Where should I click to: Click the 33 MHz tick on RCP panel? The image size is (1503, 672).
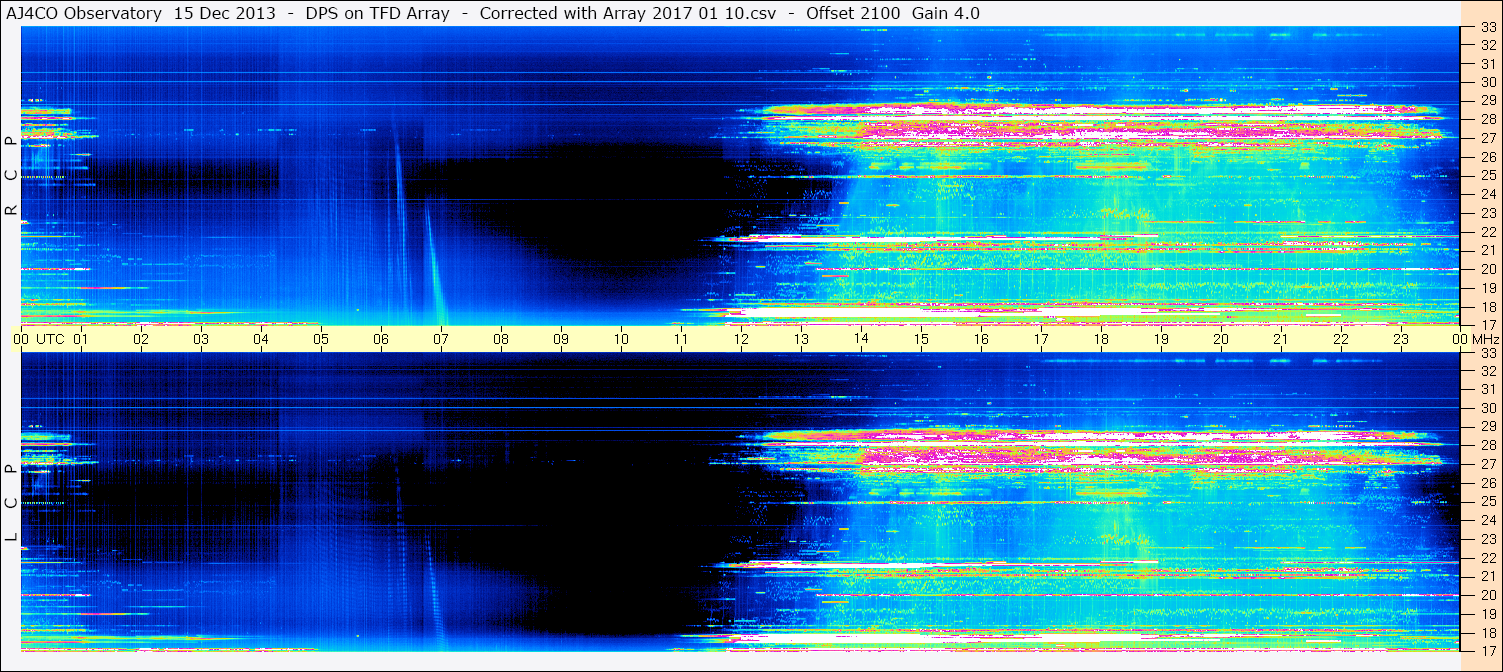[x=1487, y=26]
